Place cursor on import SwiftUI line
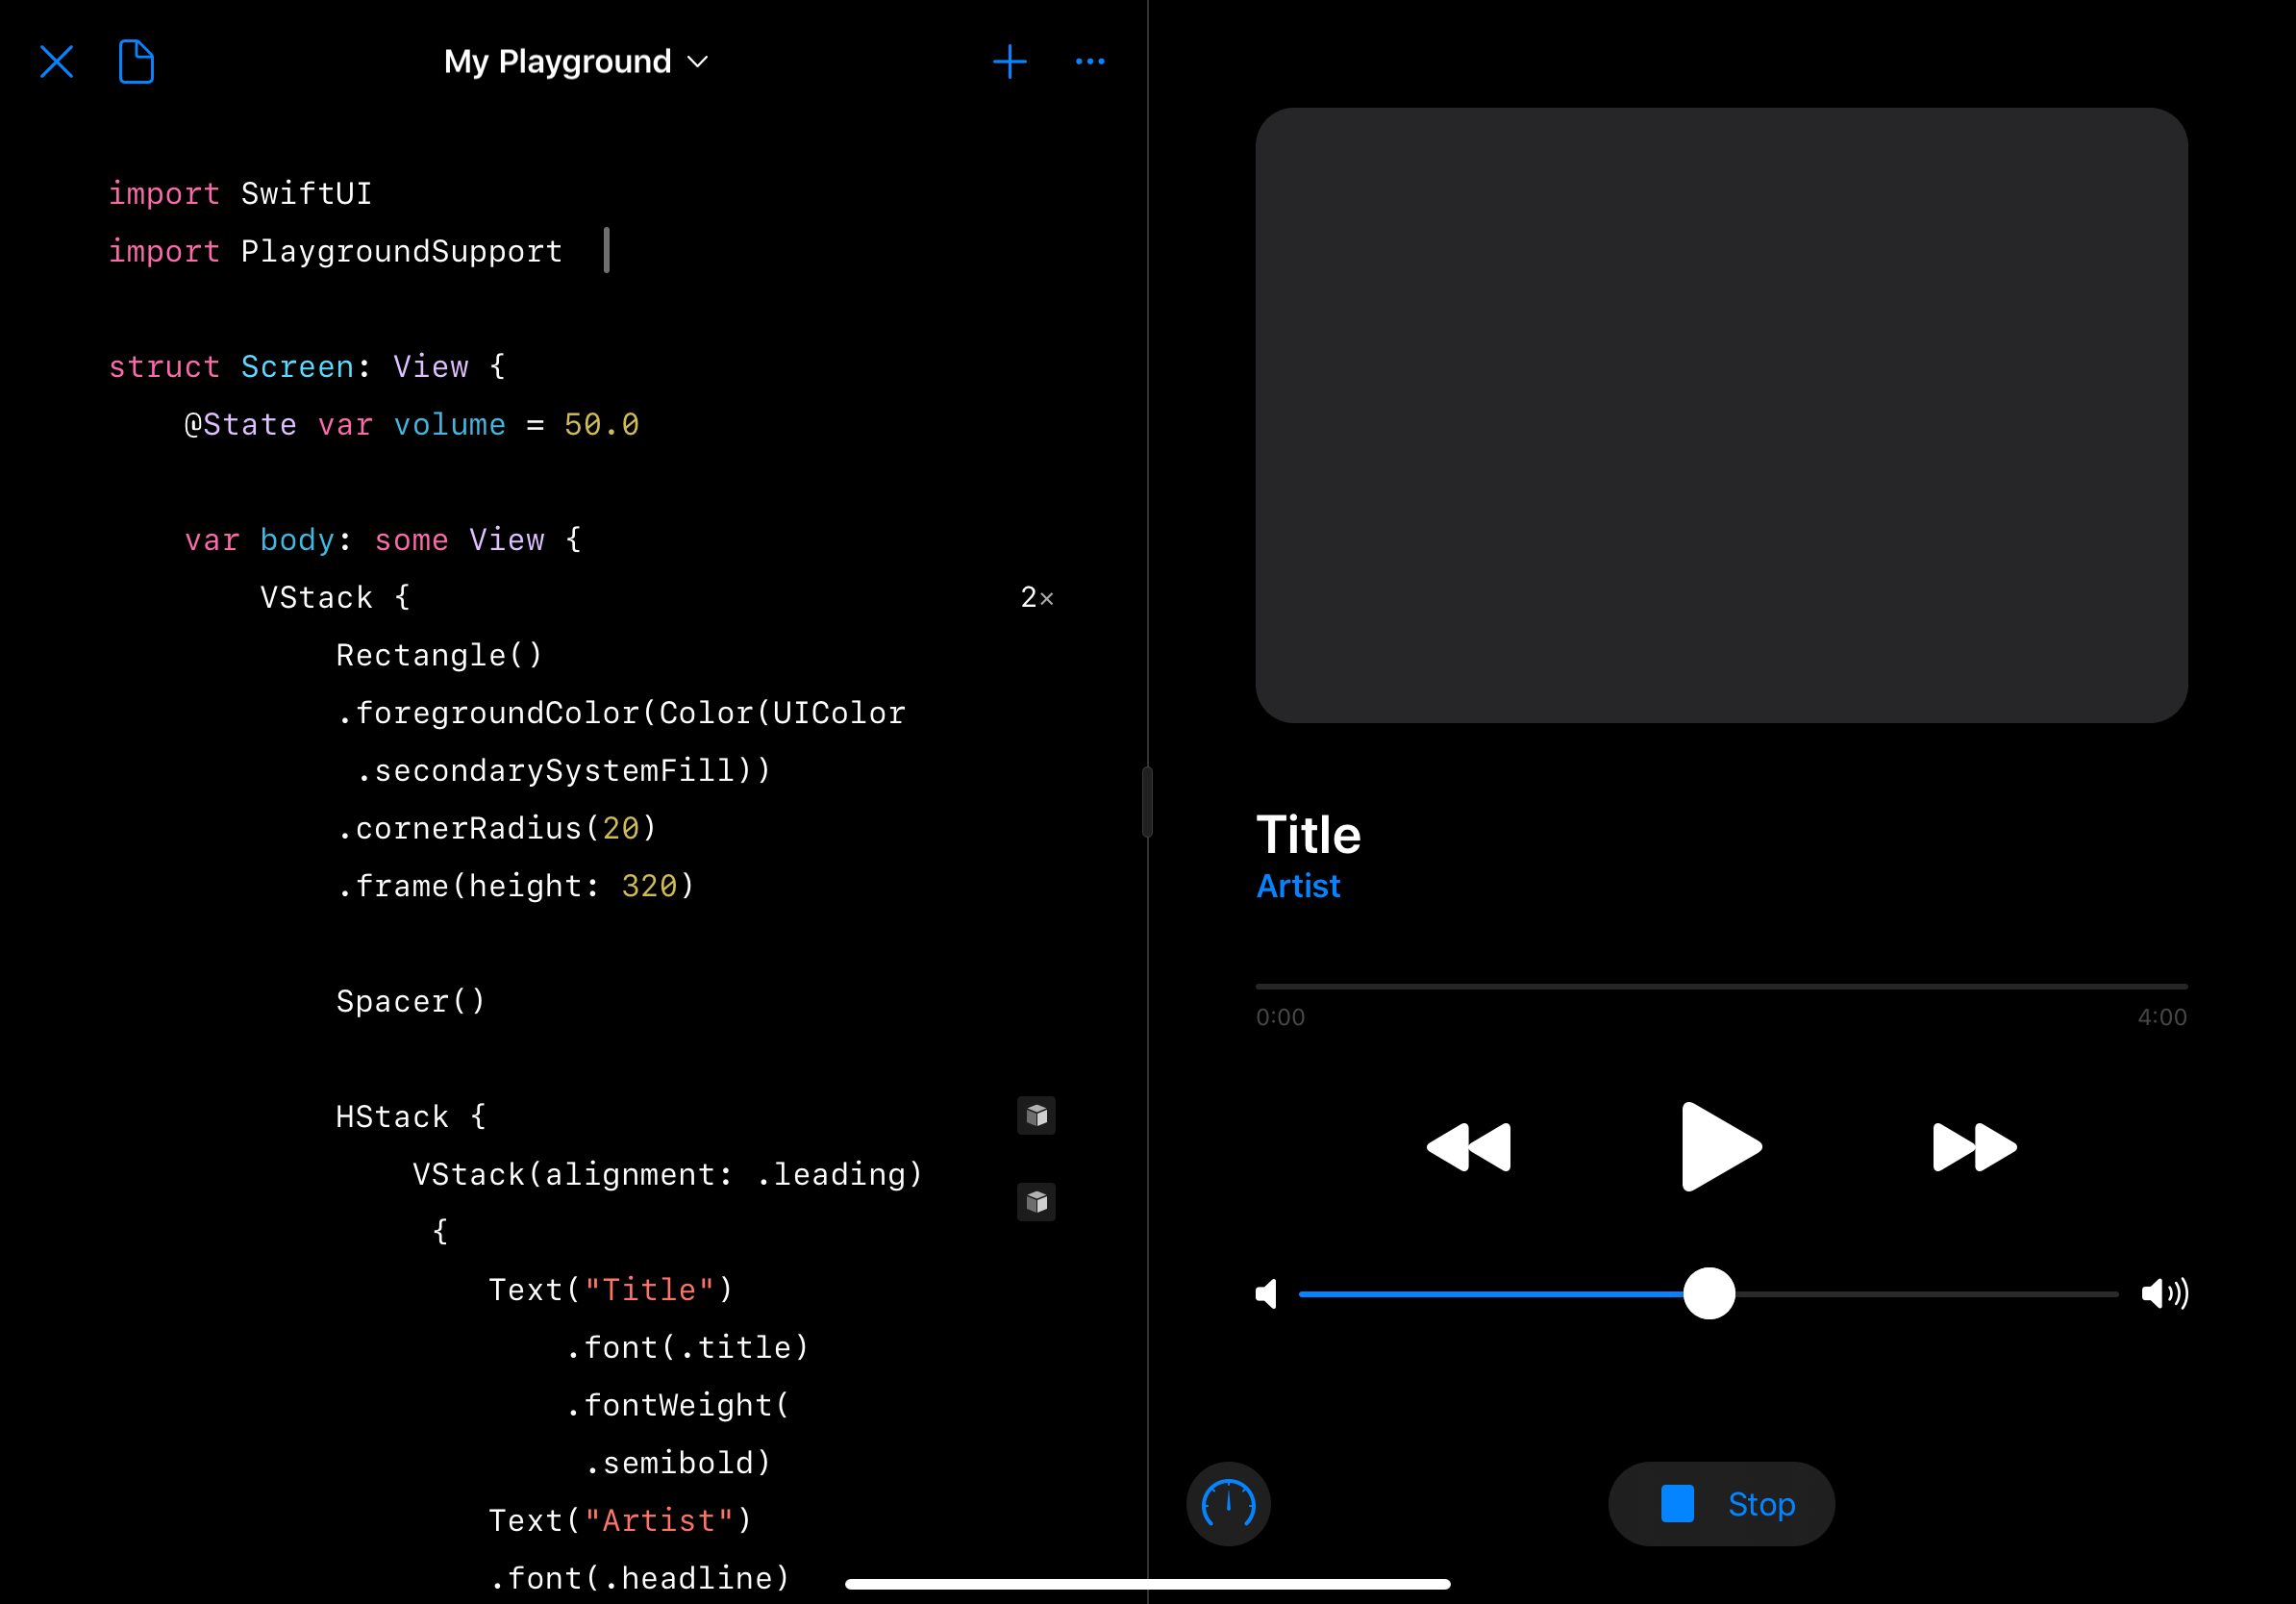This screenshot has width=2296, height=1604. click(x=240, y=193)
